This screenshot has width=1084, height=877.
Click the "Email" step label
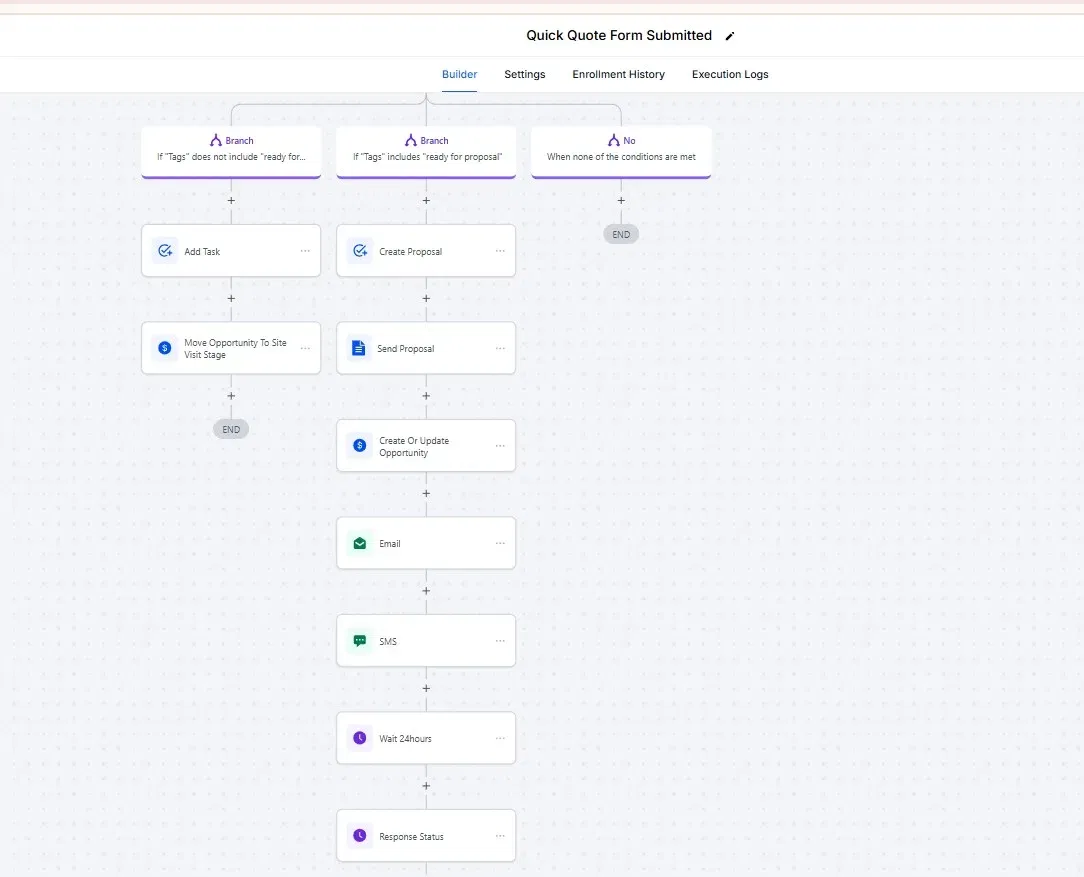(389, 544)
